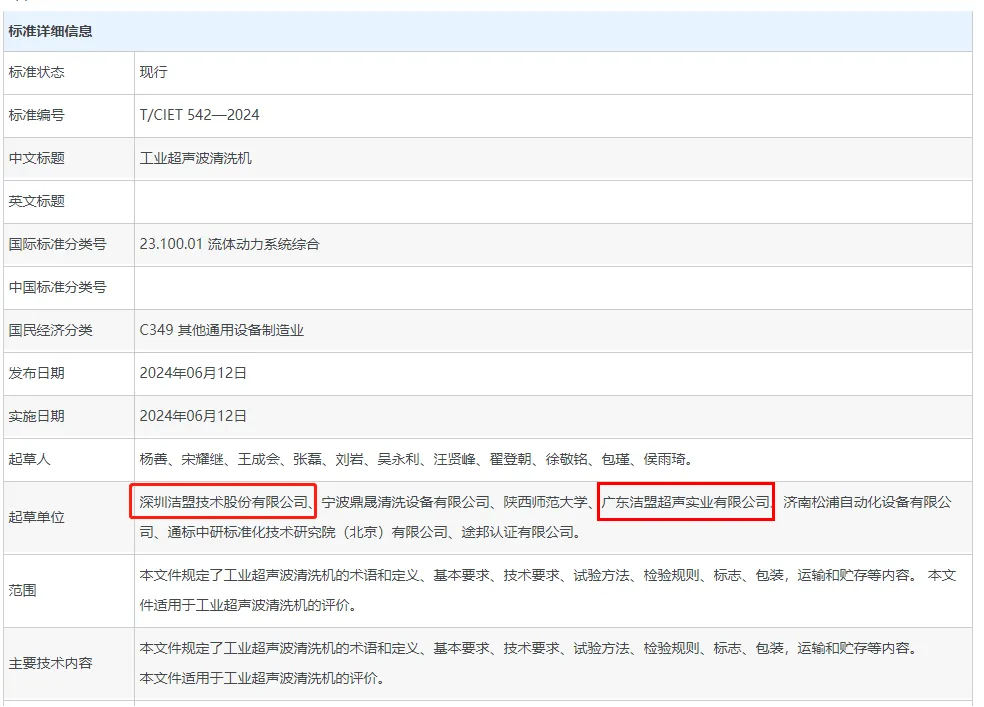984x707 pixels.
Task: Click highlighted "广东洁盟超声实业有限公司" text
Action: 686,502
